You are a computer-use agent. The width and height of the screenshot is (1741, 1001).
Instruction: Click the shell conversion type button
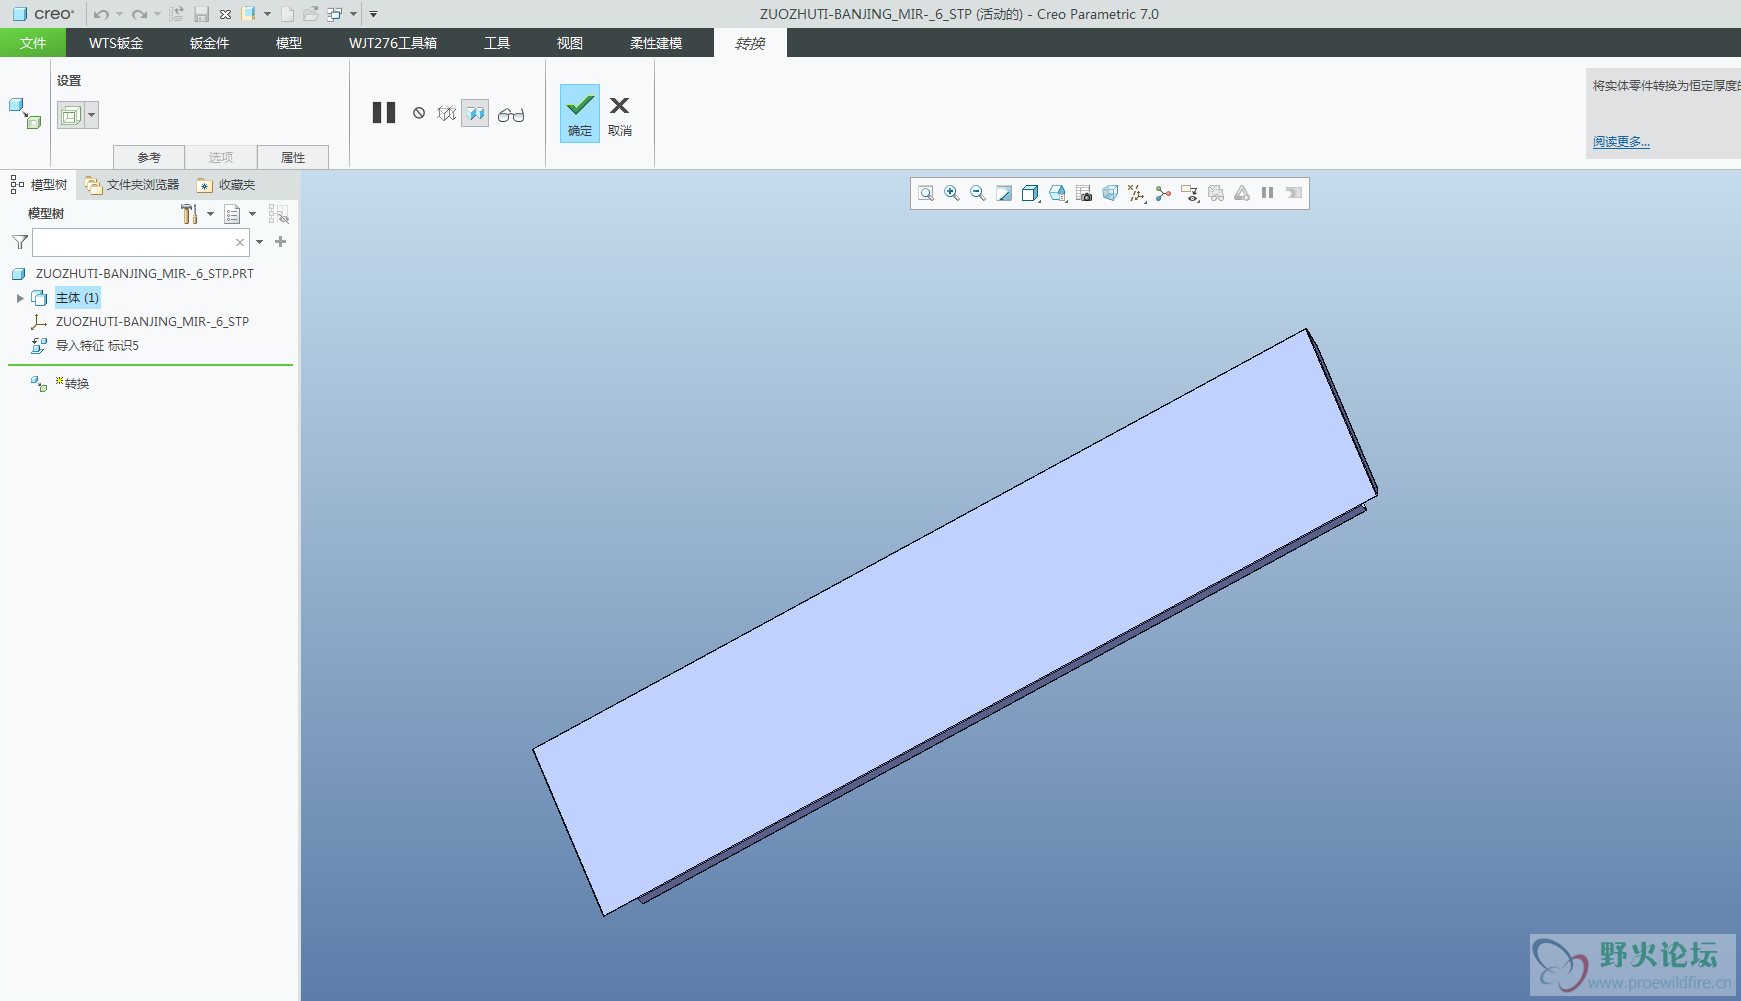(70, 115)
